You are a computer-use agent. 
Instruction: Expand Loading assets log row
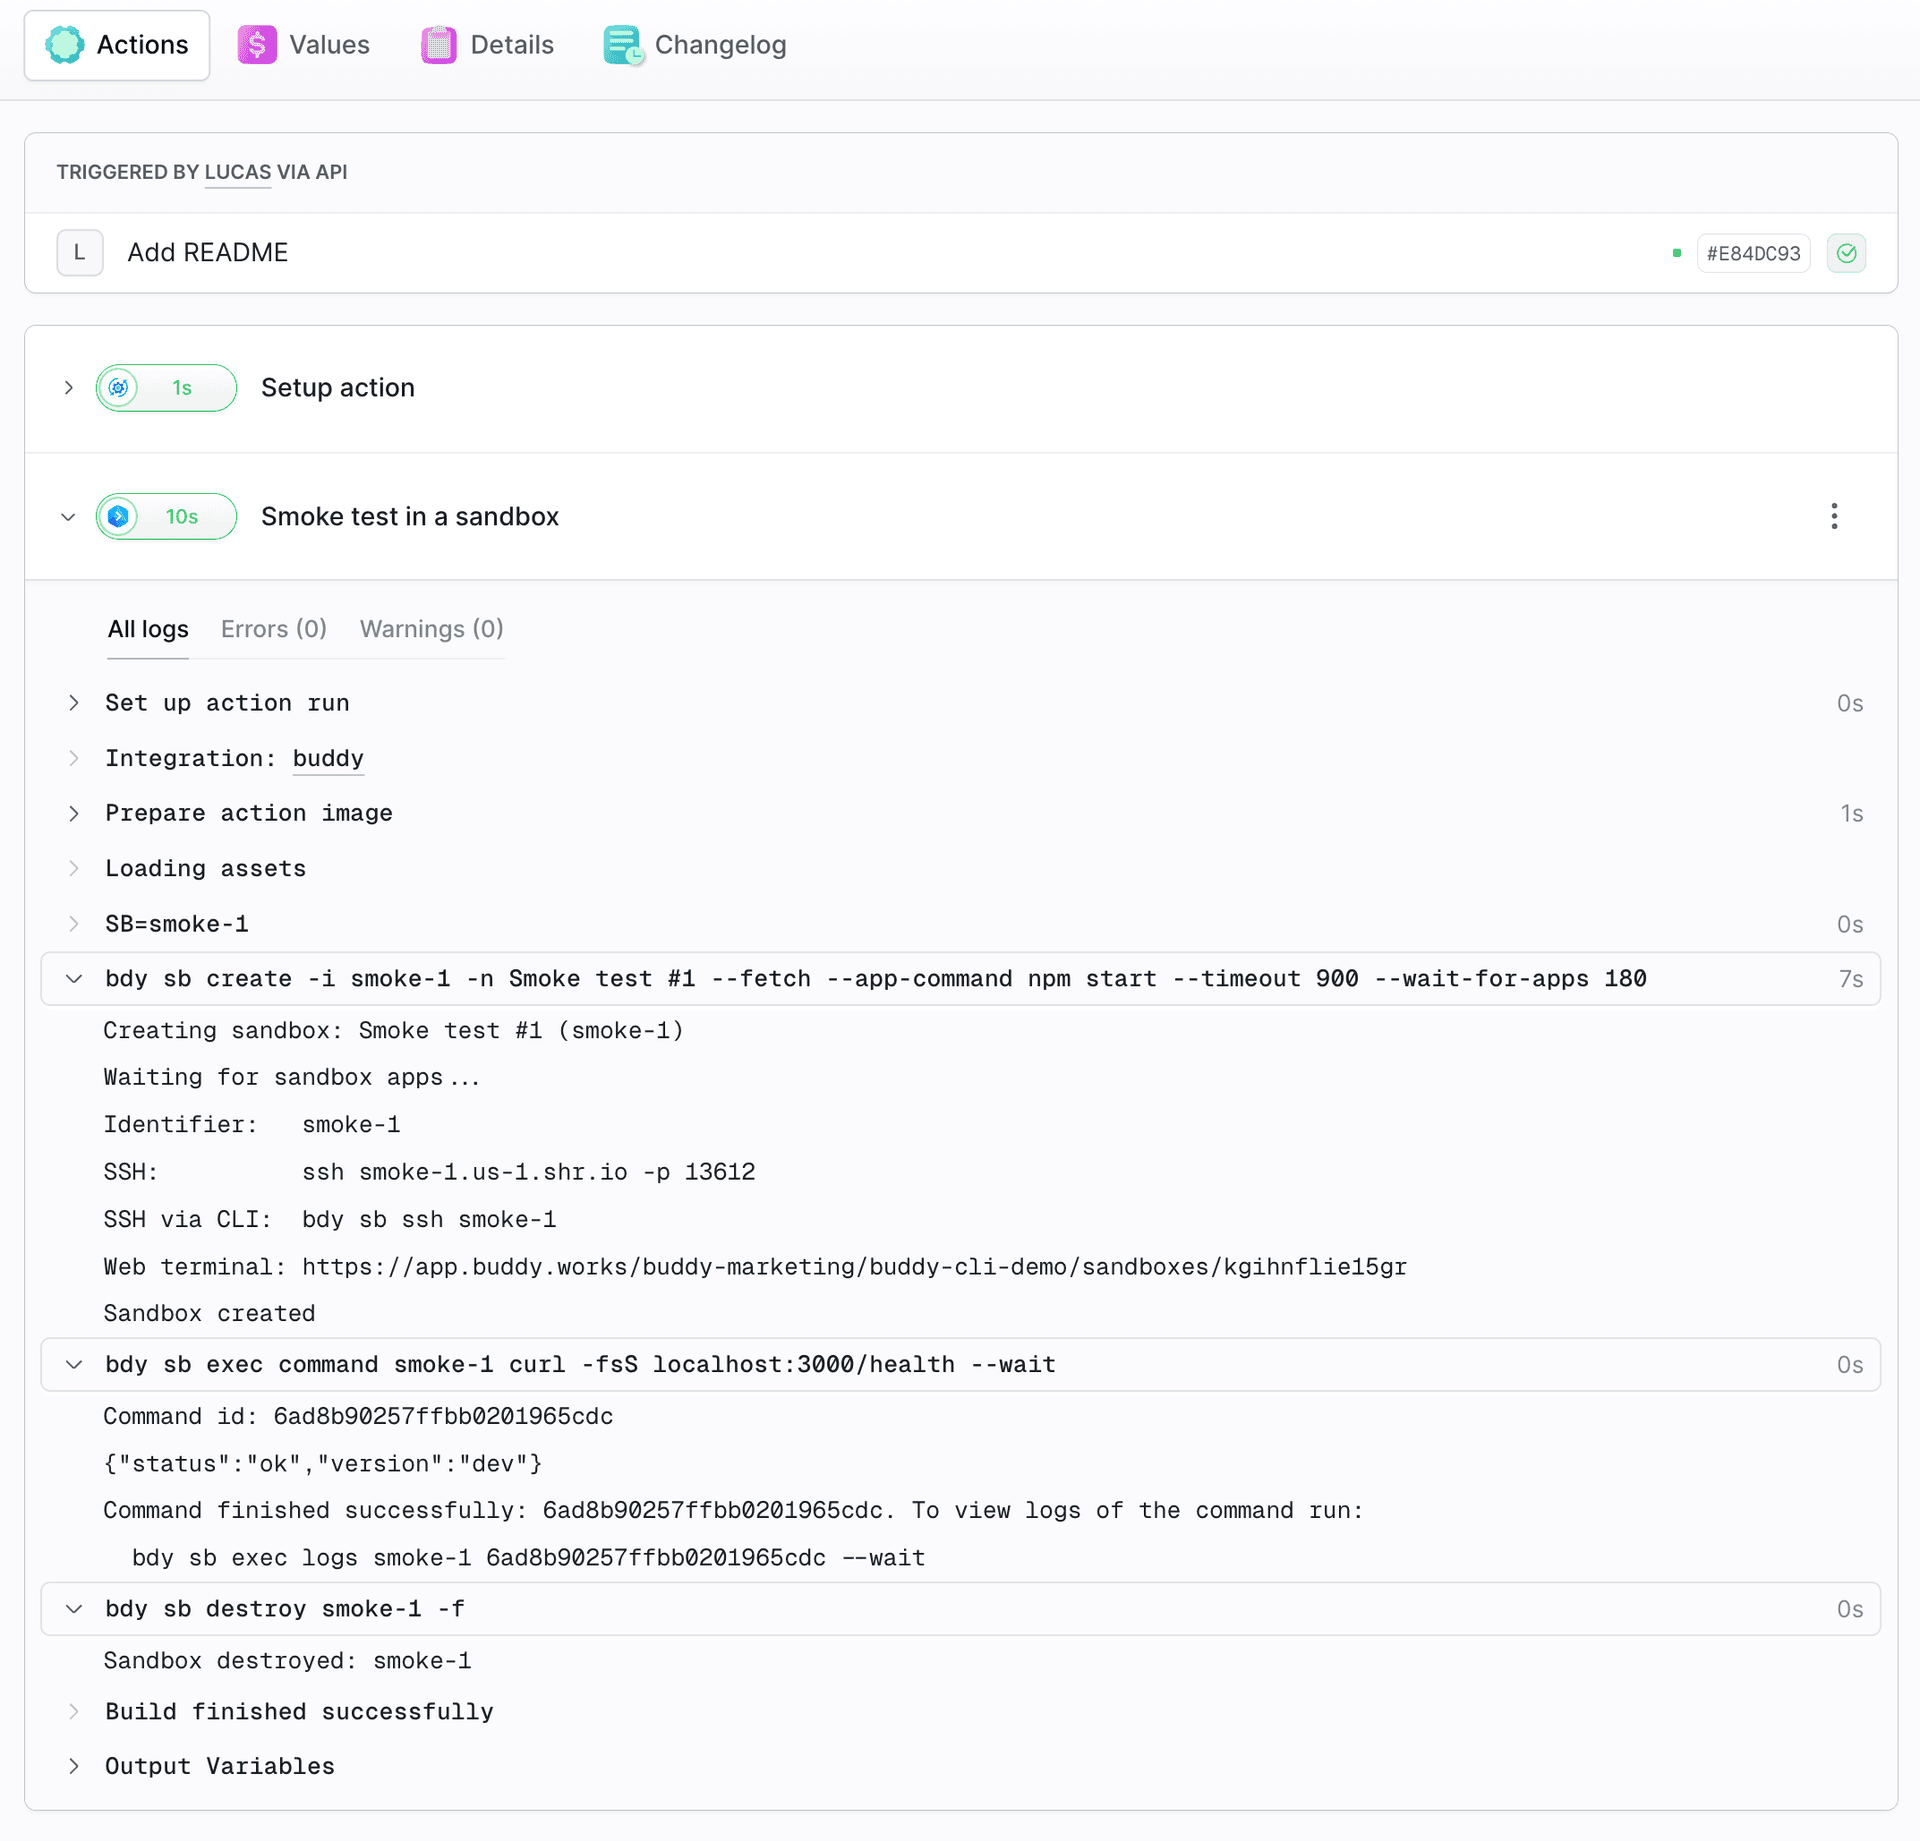[x=74, y=868]
